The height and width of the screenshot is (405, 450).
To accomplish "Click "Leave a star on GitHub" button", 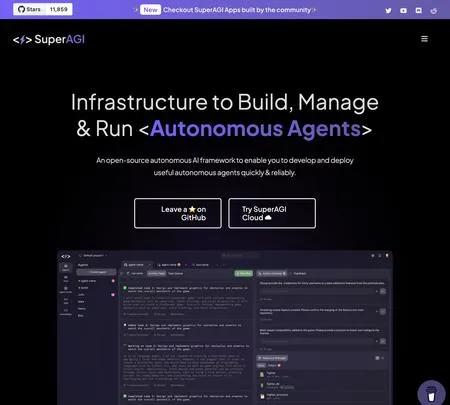I will (x=178, y=213).
